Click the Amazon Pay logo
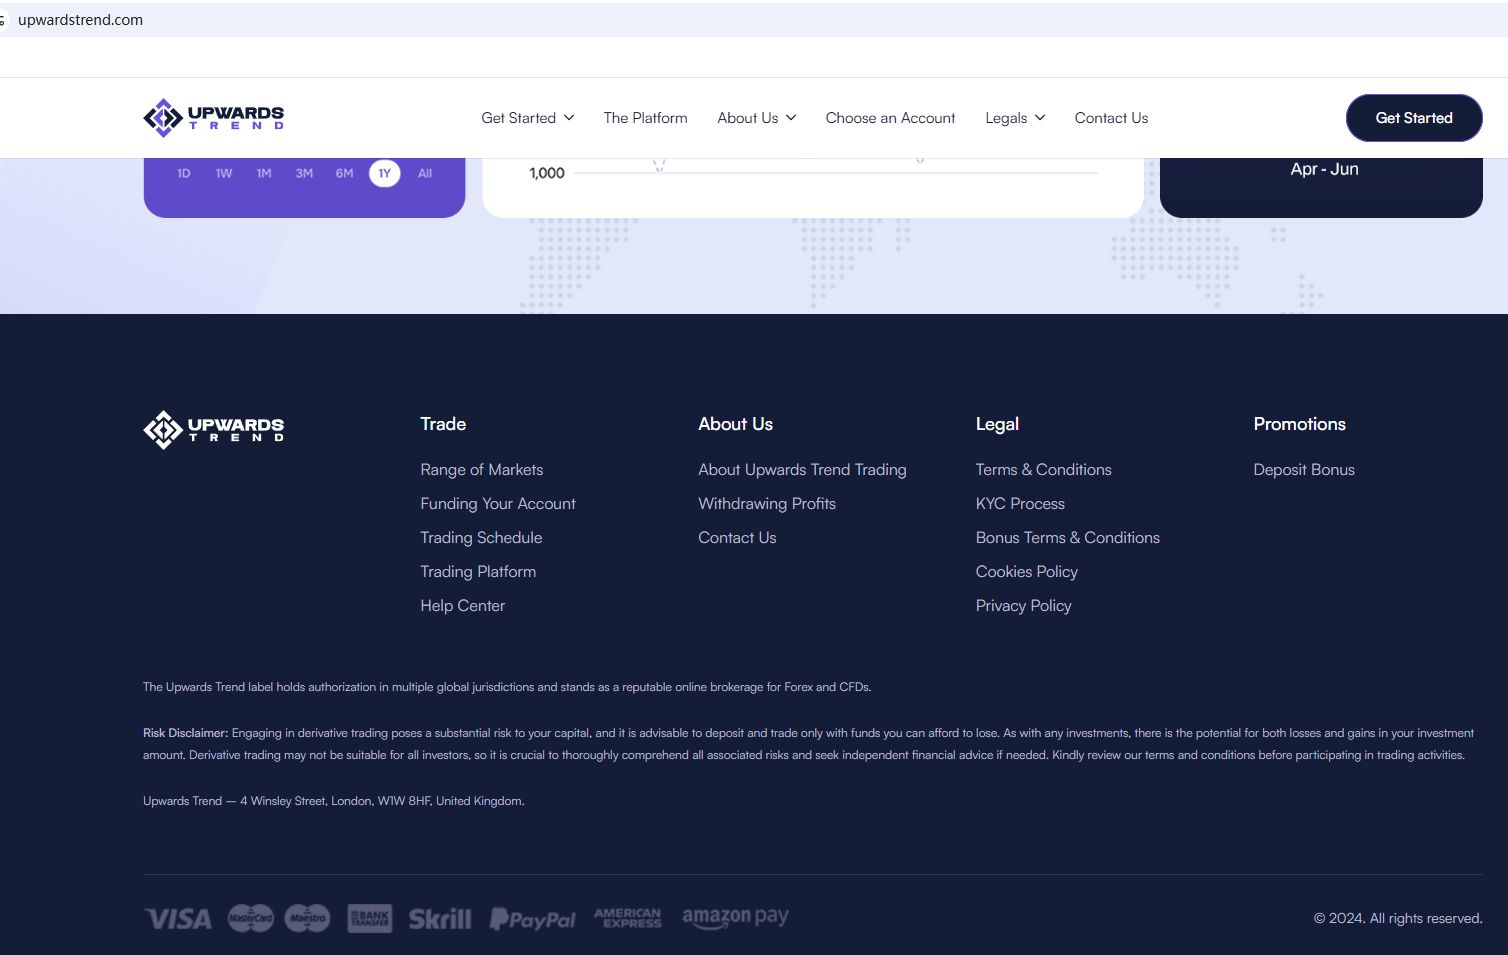The image size is (1508, 955). (735, 917)
